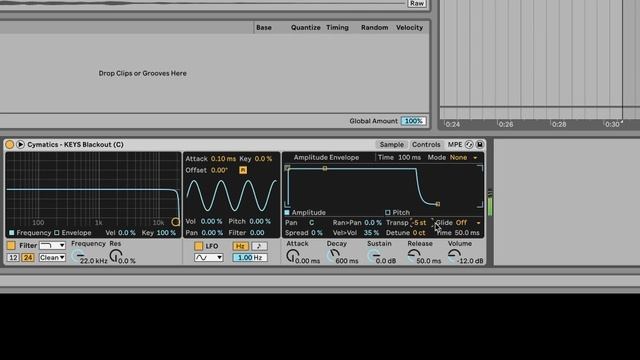Click the hot-swap presets icon
The height and width of the screenshot is (360, 640).
tap(469, 144)
